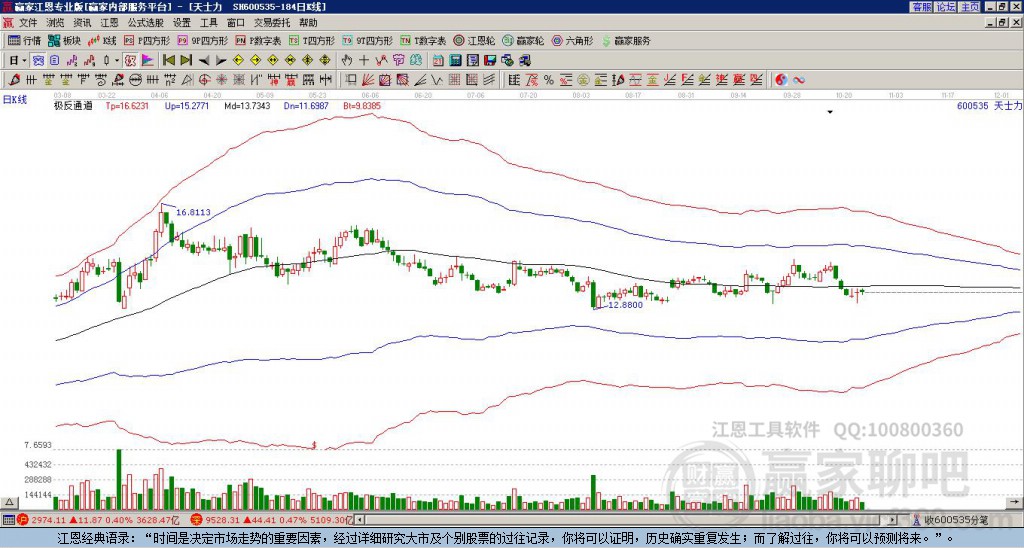Select the crosshair cursor tool
1024x548 pixels.
pyautogui.click(x=364, y=61)
